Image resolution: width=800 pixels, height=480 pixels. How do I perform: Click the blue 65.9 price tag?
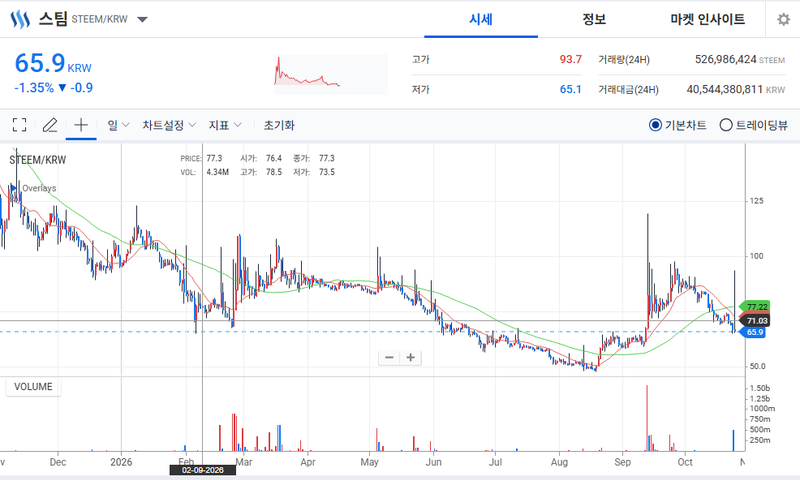point(755,332)
